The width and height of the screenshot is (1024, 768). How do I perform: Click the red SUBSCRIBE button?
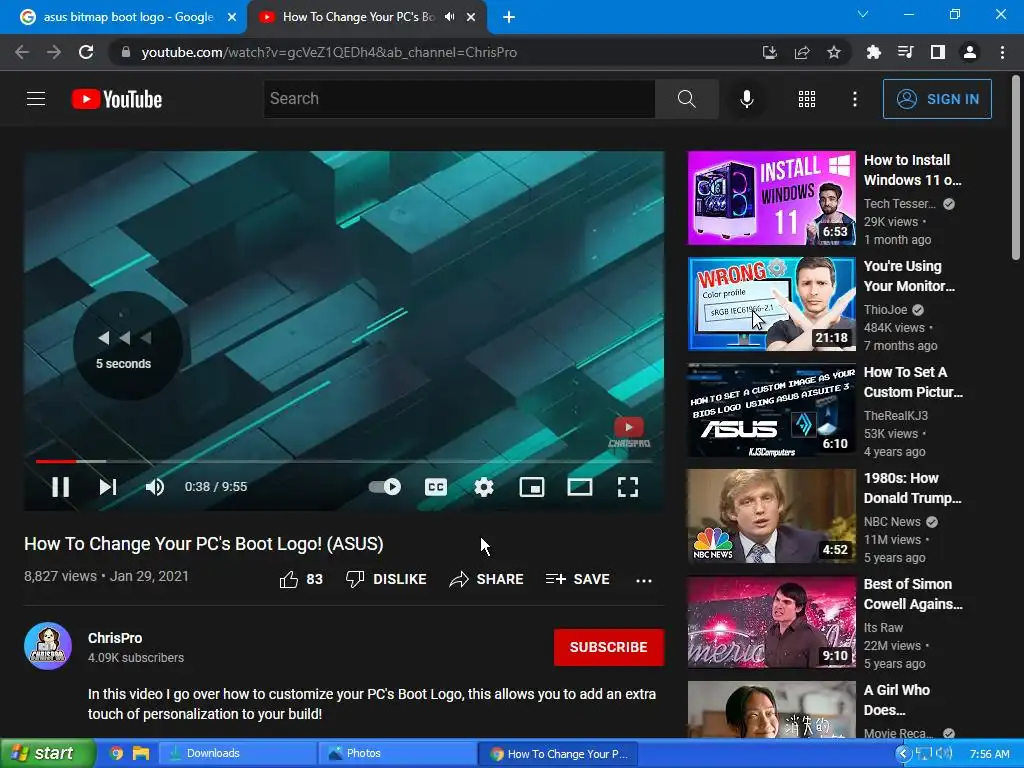click(609, 647)
